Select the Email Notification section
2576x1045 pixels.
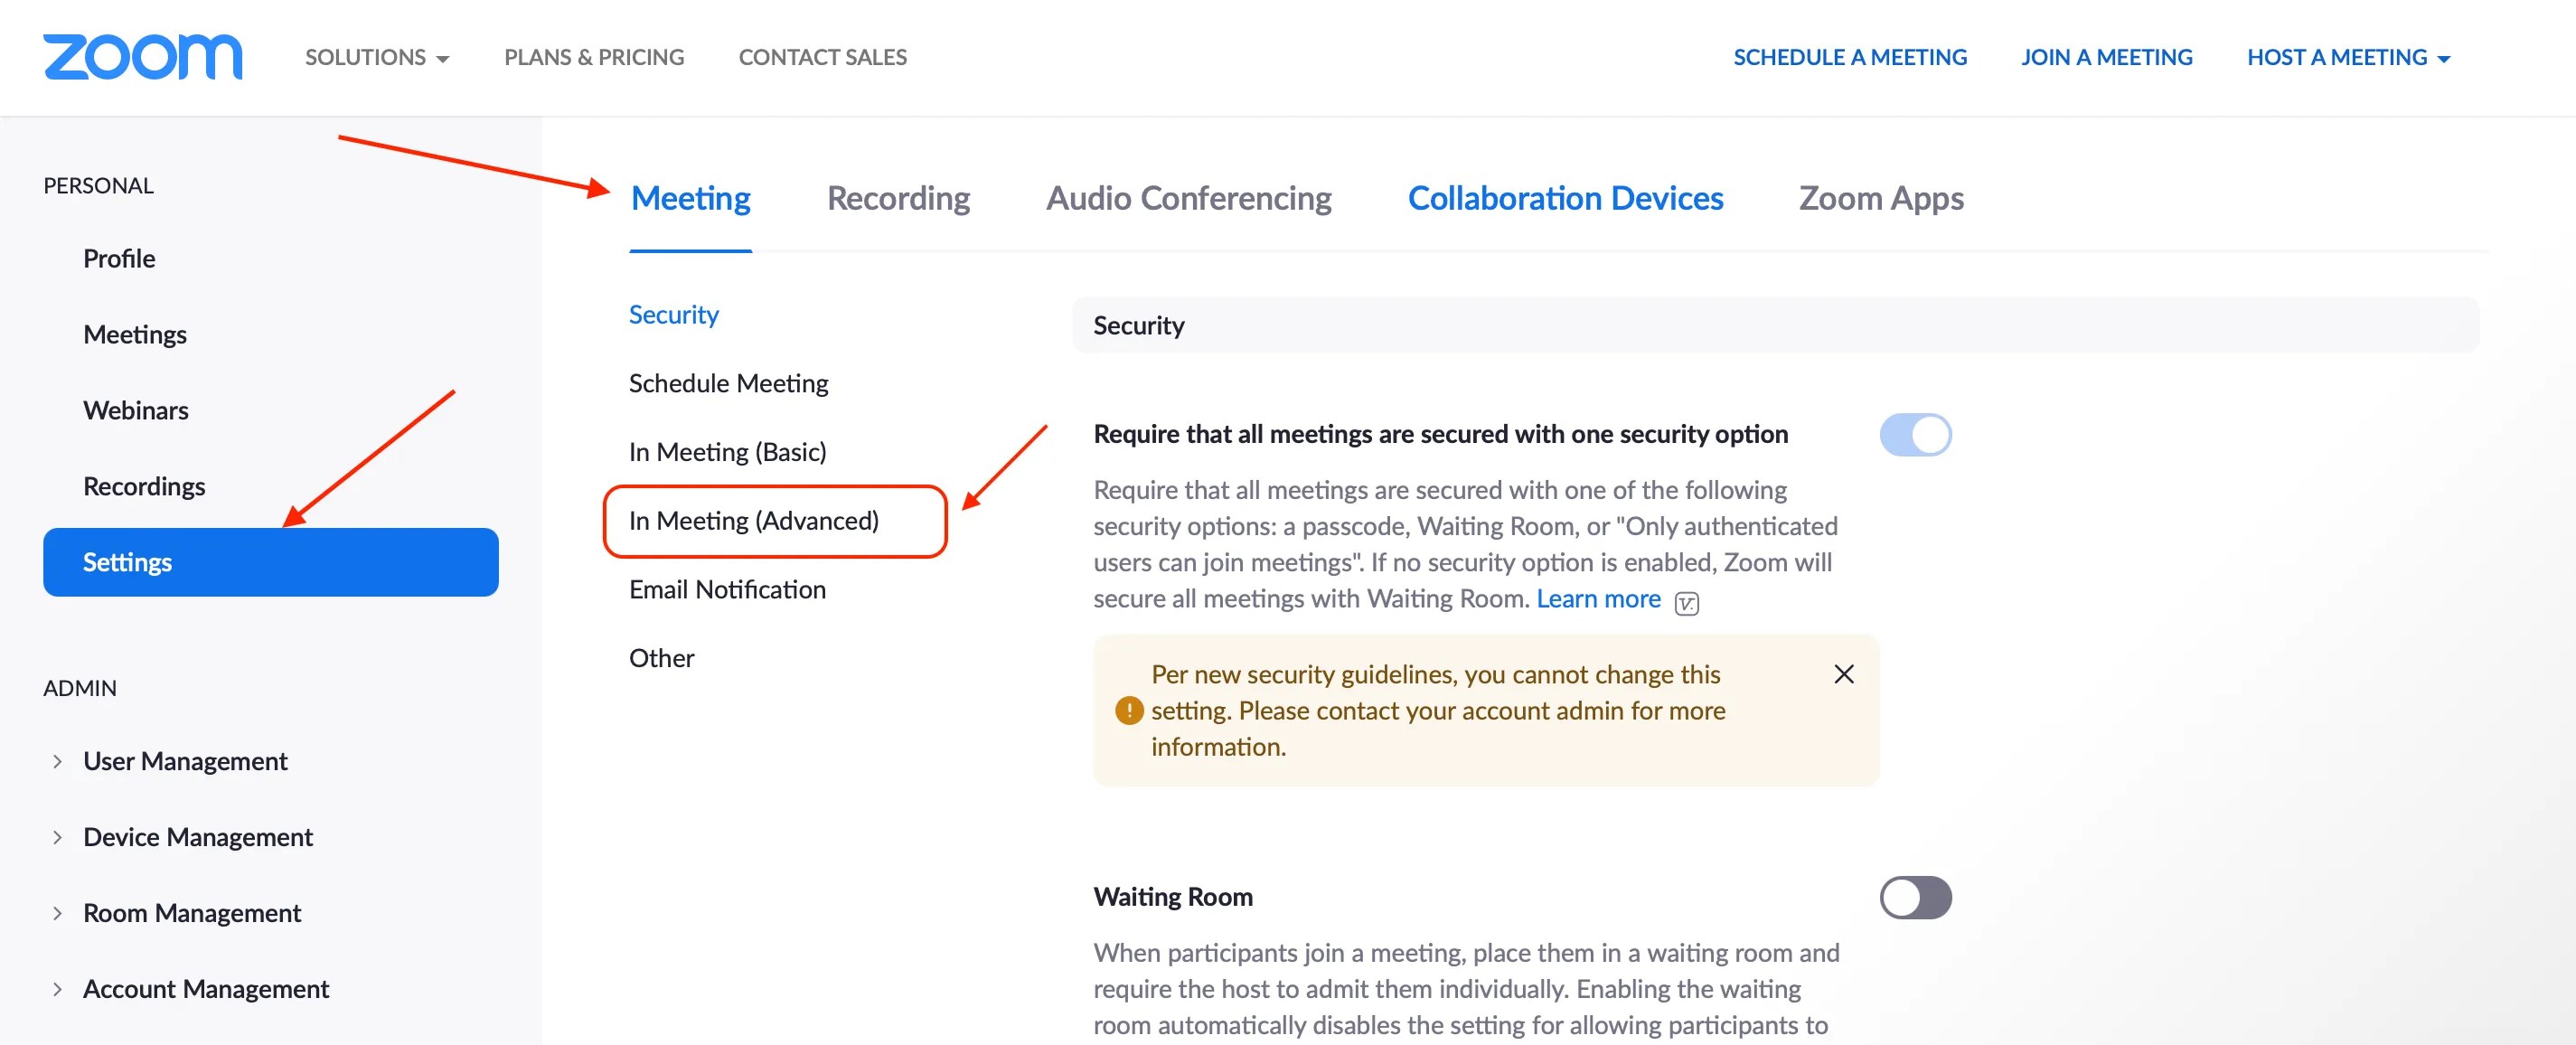point(726,589)
